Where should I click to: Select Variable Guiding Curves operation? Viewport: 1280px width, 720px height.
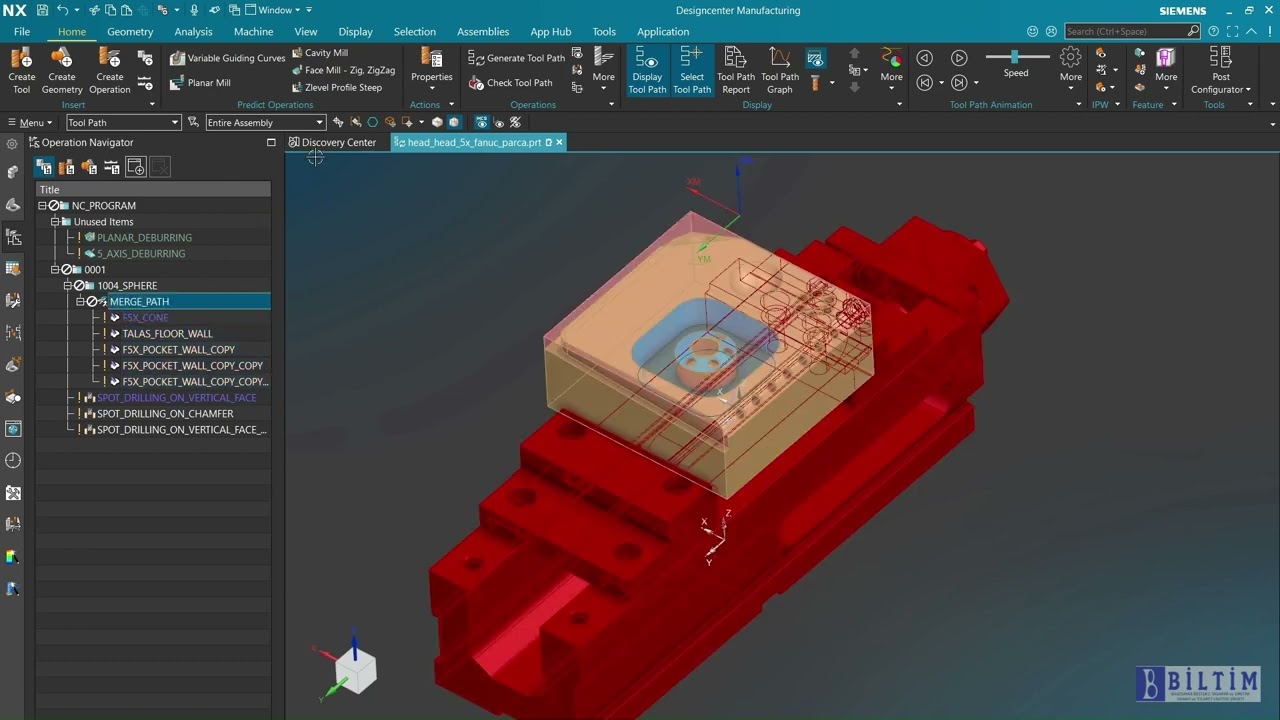[227, 58]
